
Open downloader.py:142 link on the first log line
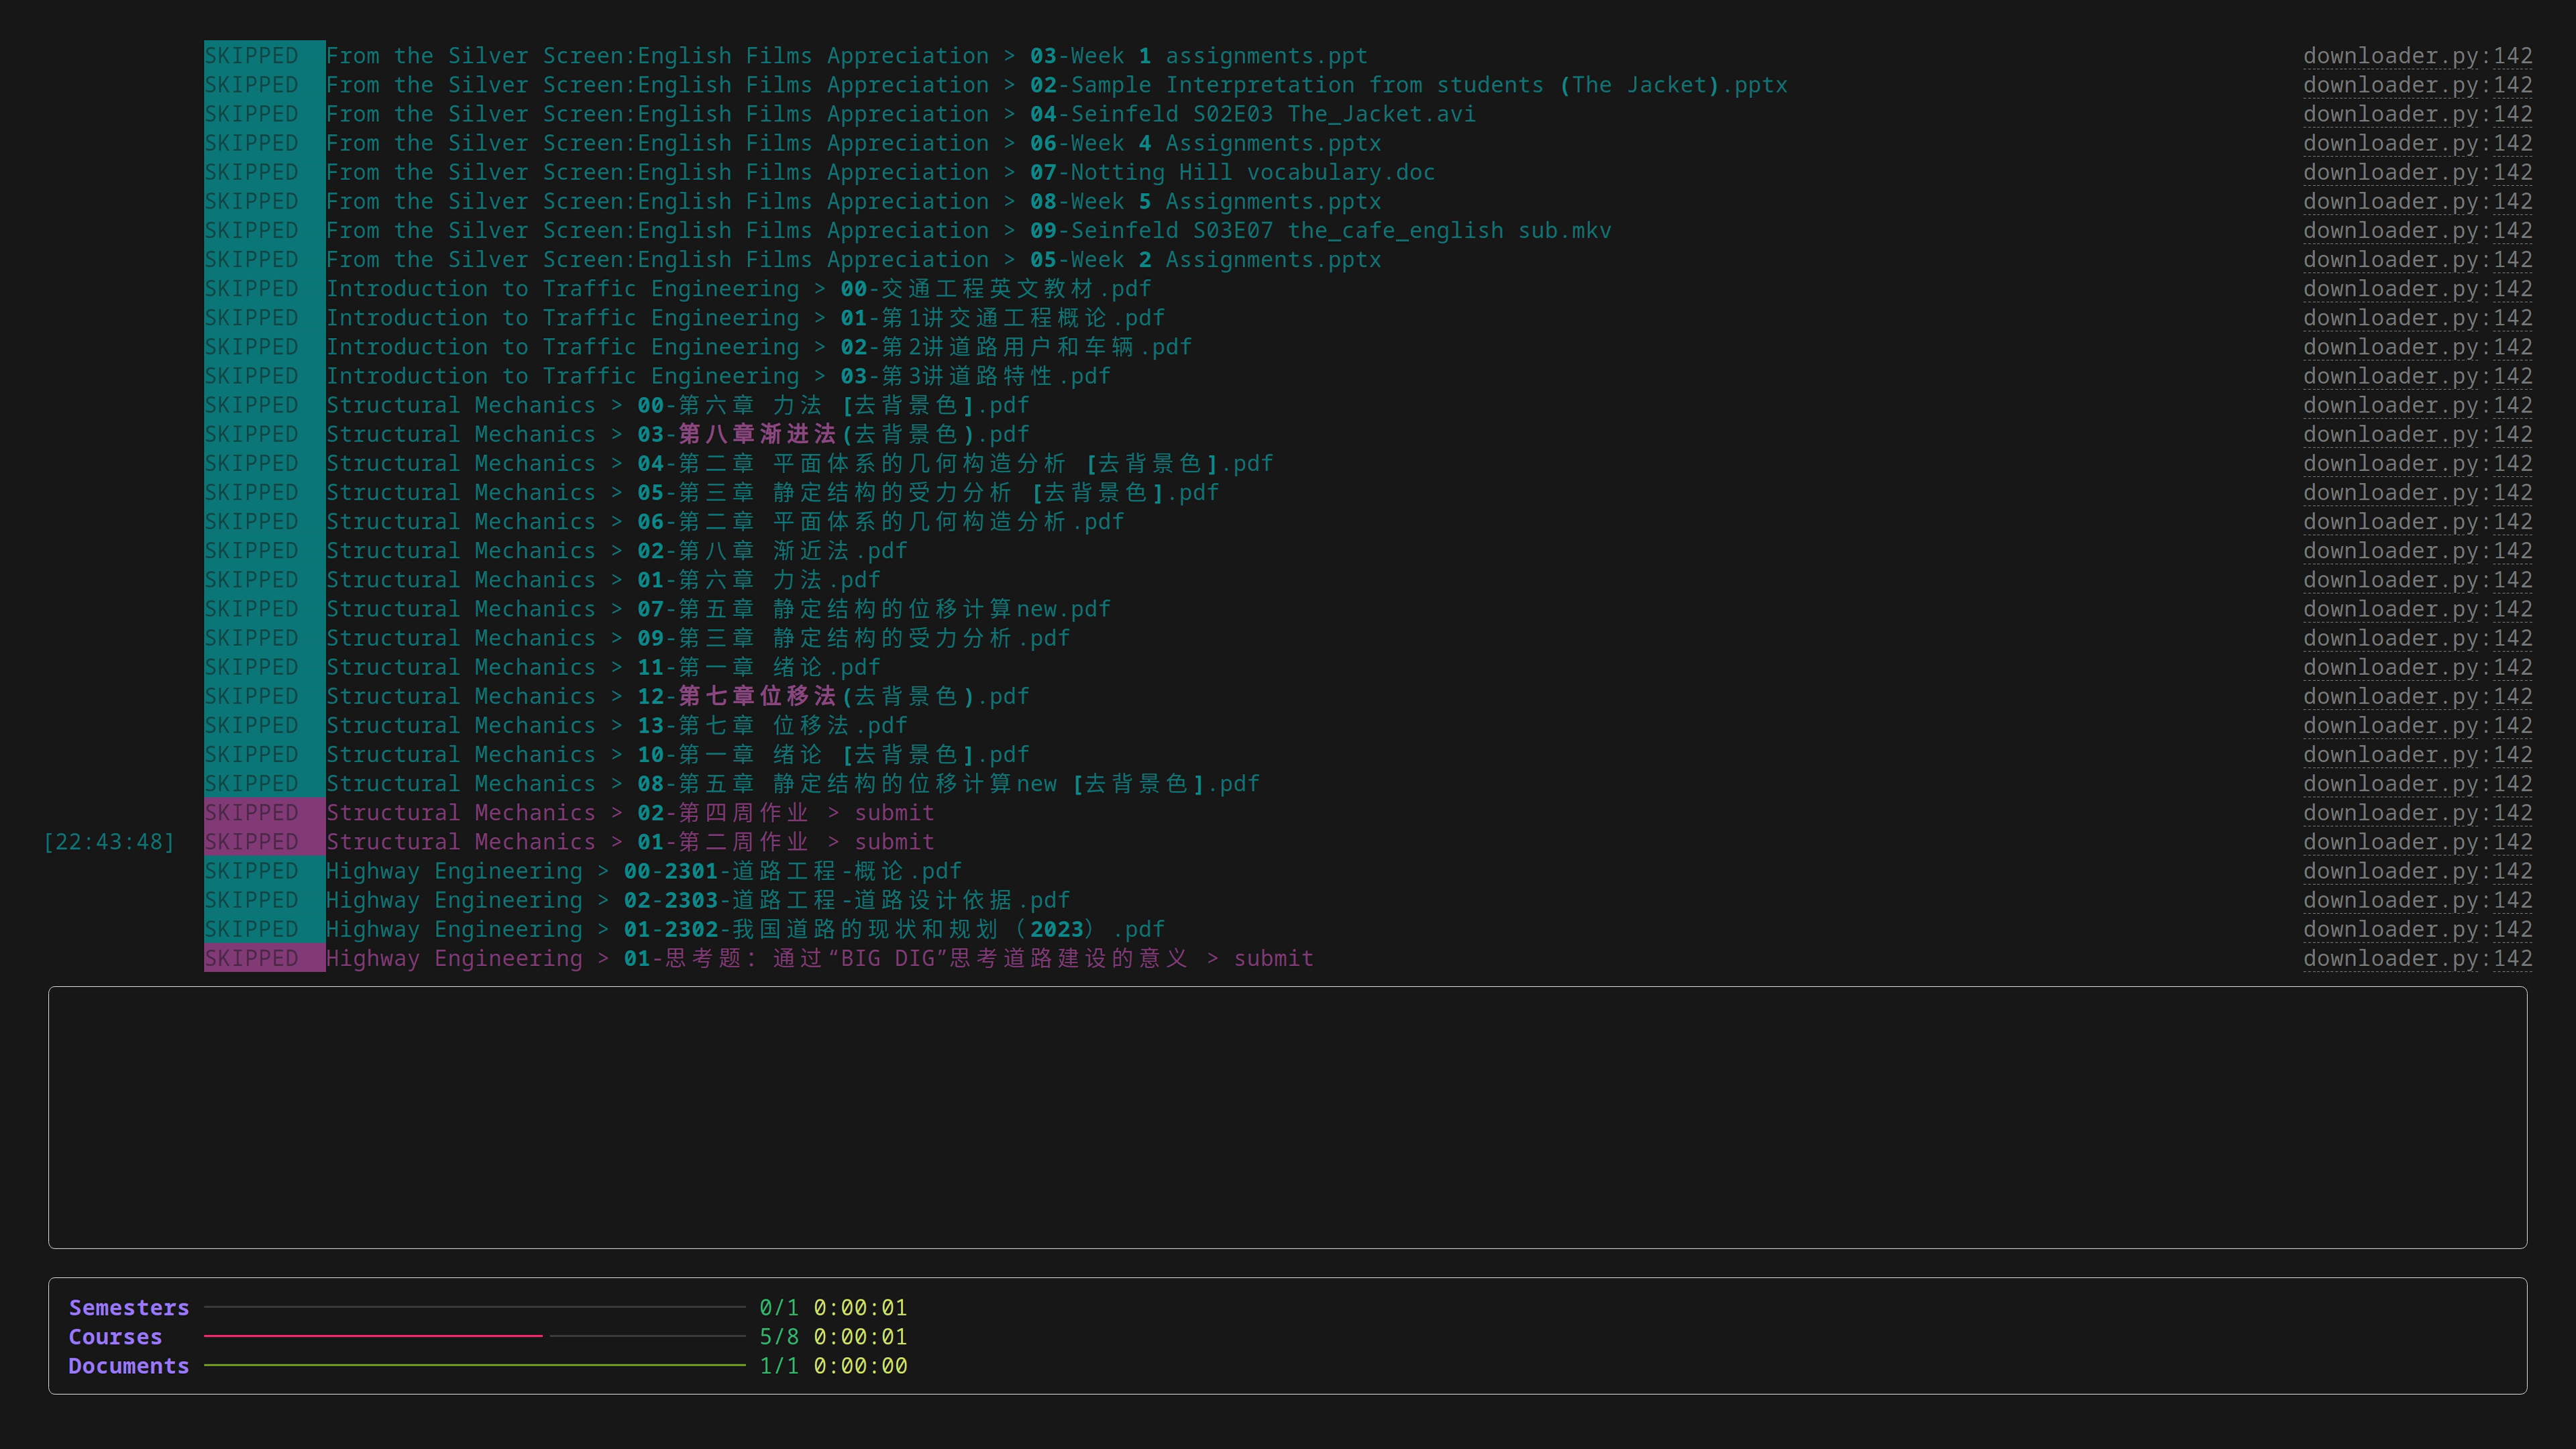[2417, 55]
